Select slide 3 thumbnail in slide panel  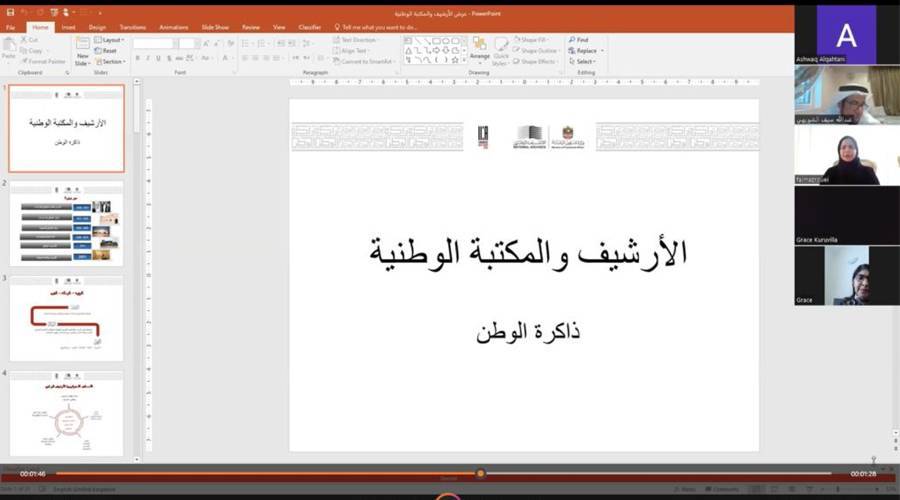coord(67,319)
